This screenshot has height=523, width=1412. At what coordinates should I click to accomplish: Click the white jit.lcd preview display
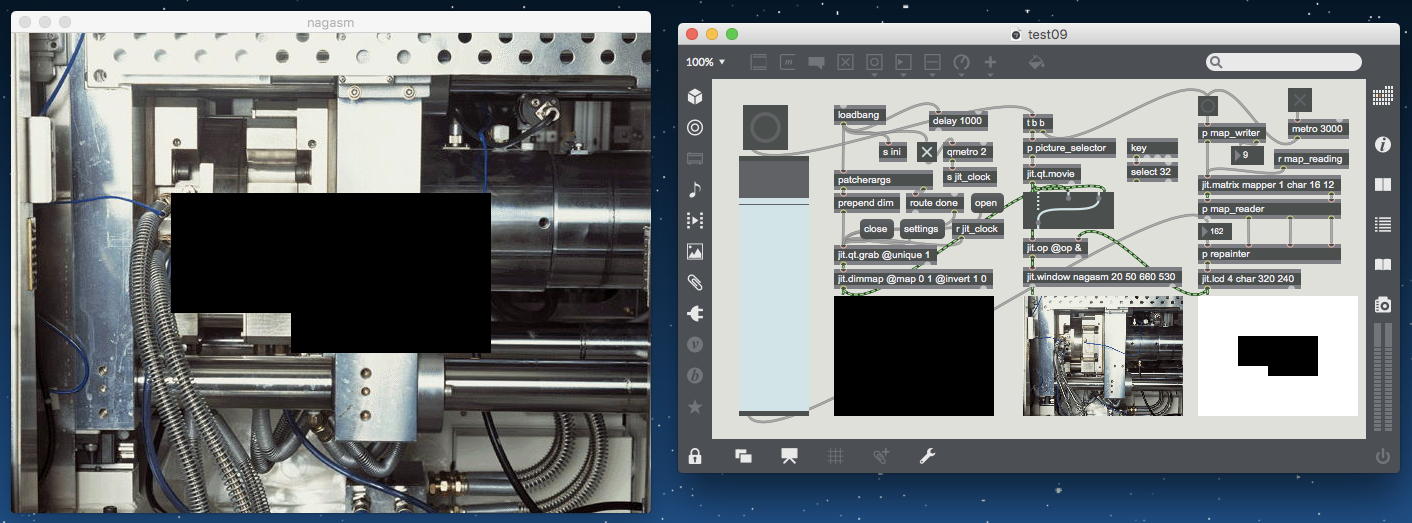(x=1278, y=355)
